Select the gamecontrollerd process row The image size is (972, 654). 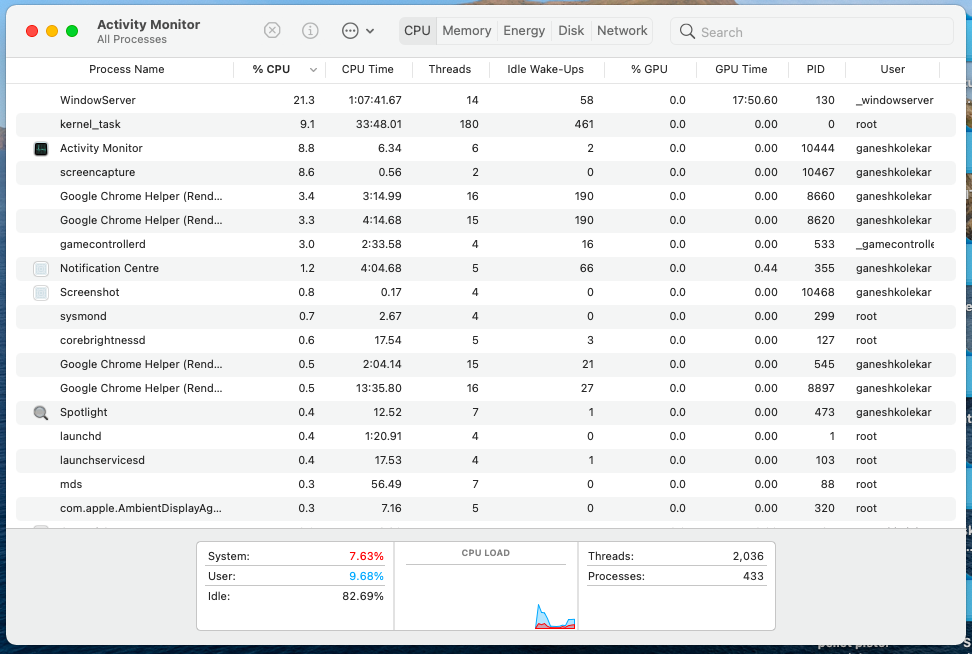point(485,244)
